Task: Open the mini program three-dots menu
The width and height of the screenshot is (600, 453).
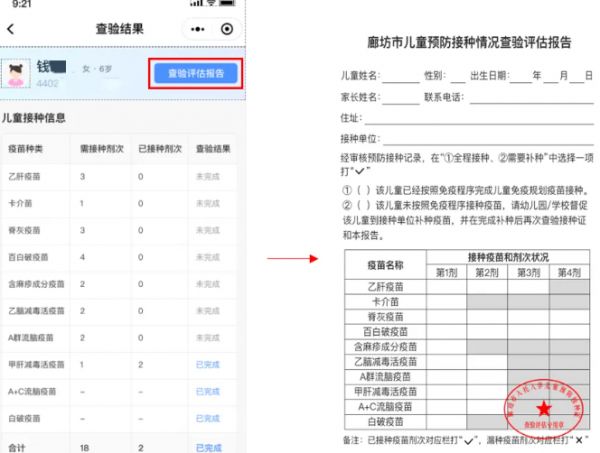Action: 197,29
